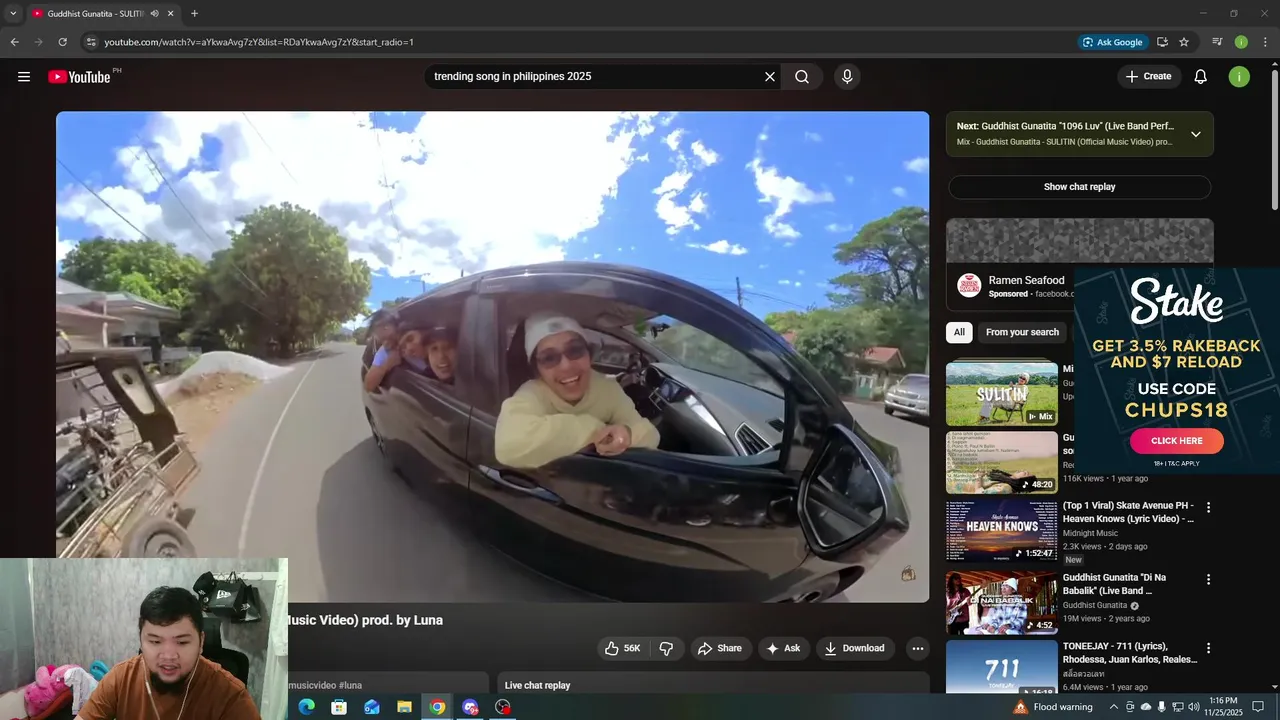Open Heaven Knows lyric video thumbnail

tap(1002, 532)
